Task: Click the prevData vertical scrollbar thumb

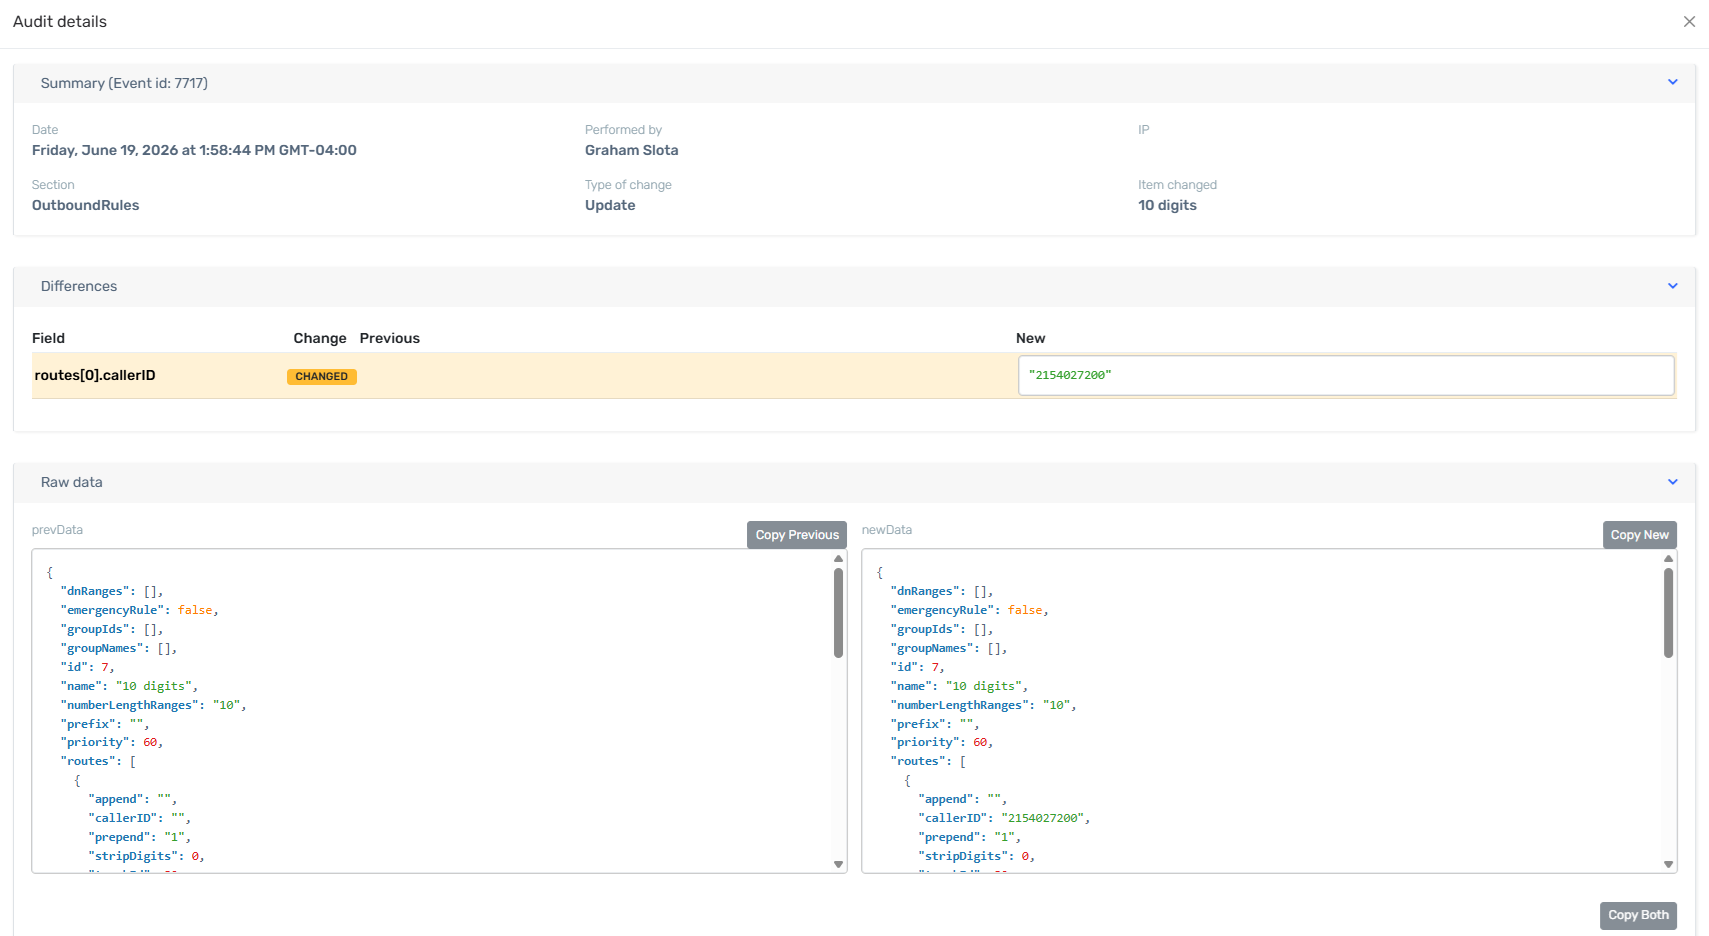Action: point(838,613)
